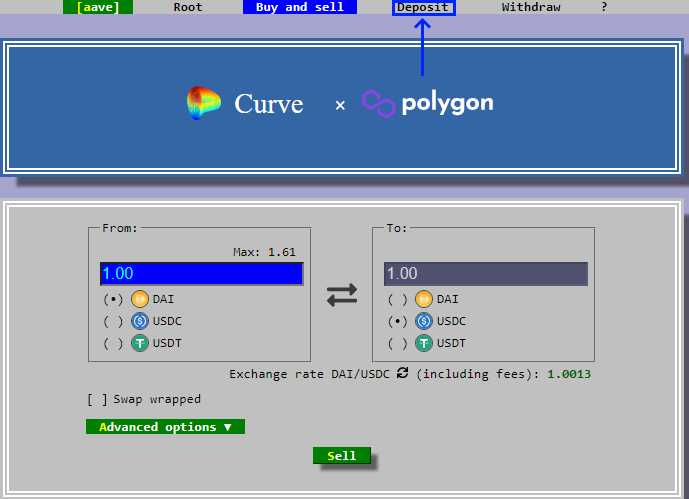Click the 1.0013 exchange rate value

tap(569, 374)
